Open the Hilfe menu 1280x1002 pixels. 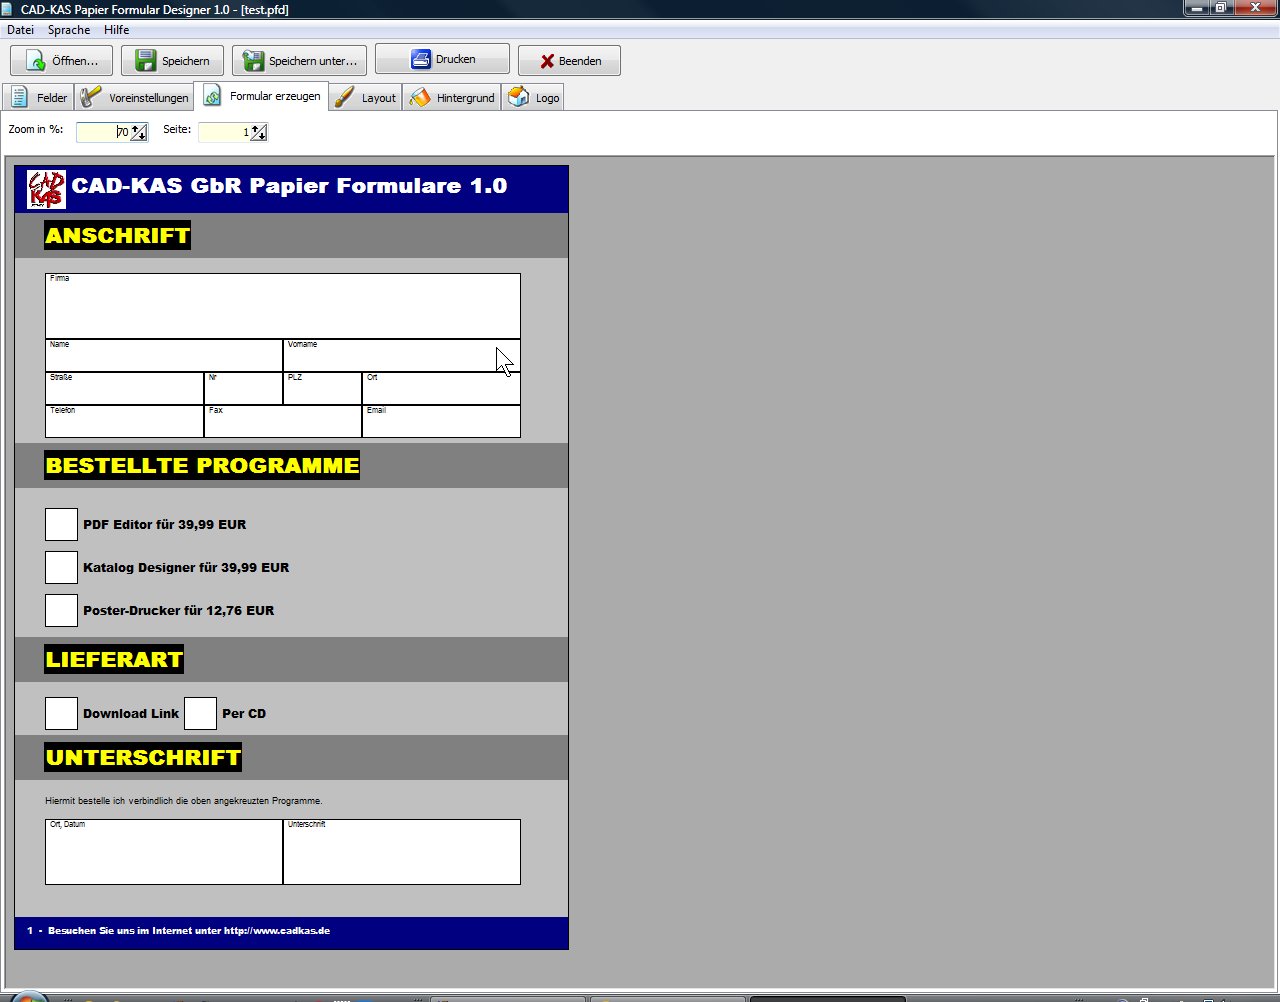pos(116,30)
